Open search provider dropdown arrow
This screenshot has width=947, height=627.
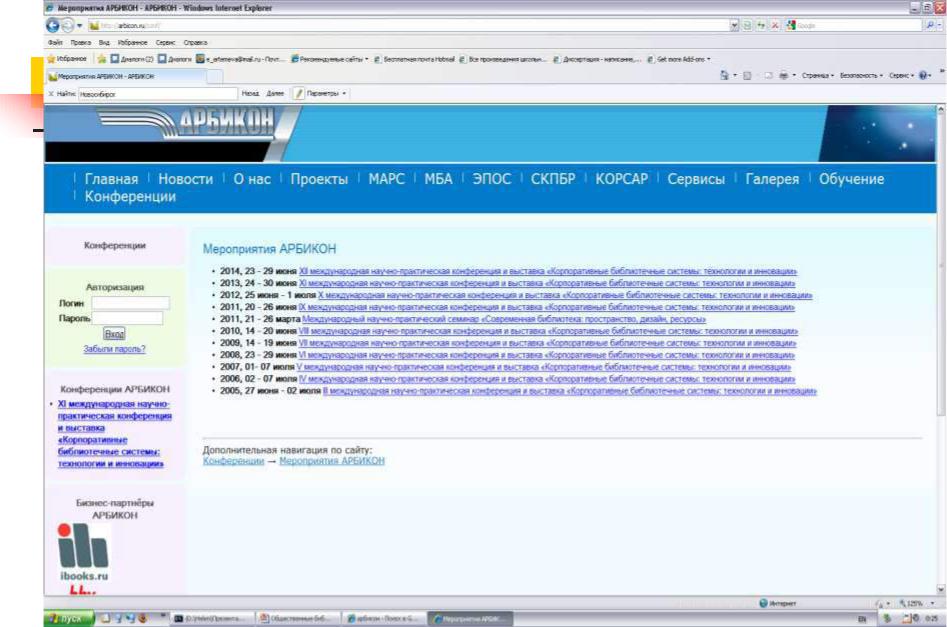tap(940, 25)
